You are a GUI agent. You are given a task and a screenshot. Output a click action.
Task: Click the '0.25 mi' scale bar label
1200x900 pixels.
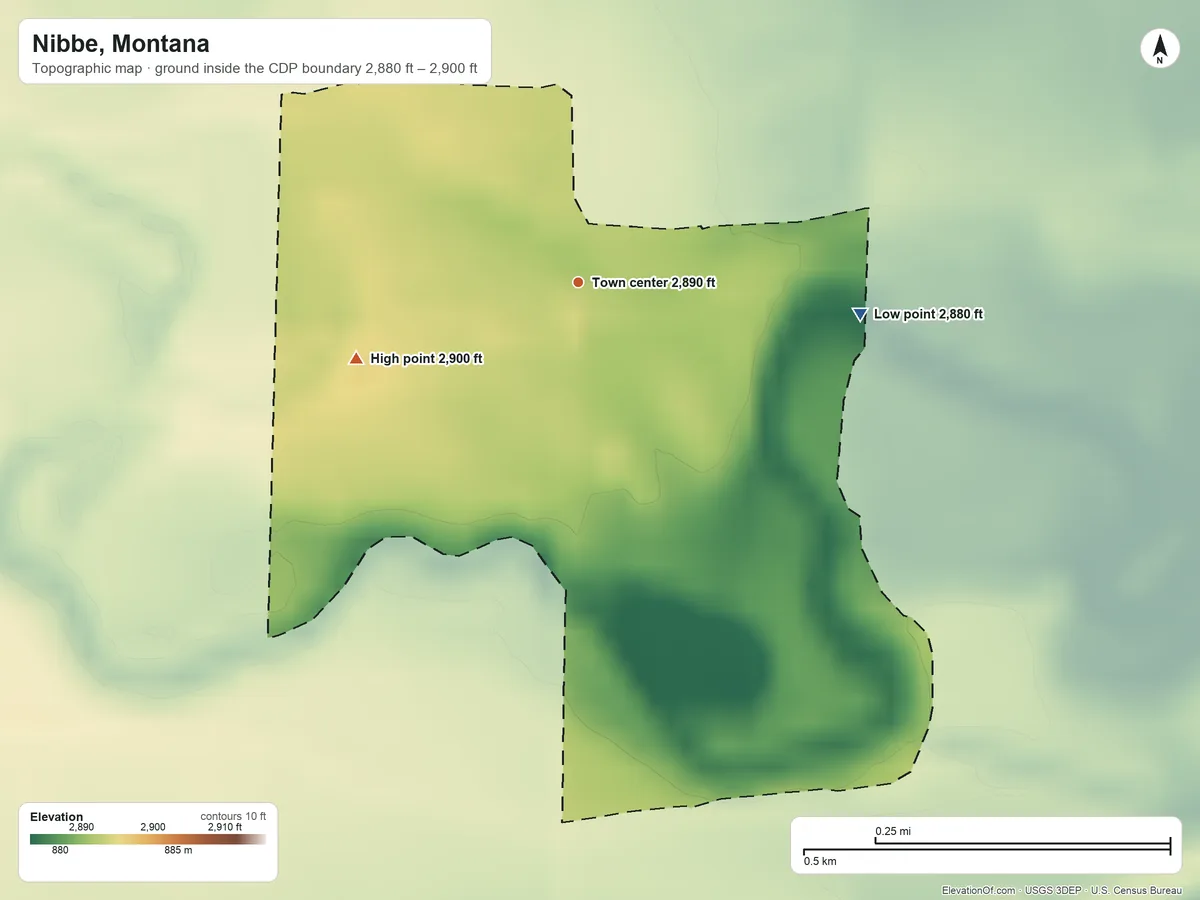coord(893,831)
